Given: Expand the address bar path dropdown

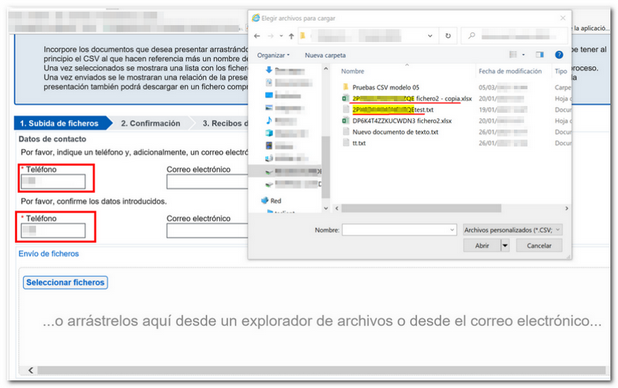Looking at the screenshot, I should click(430, 36).
